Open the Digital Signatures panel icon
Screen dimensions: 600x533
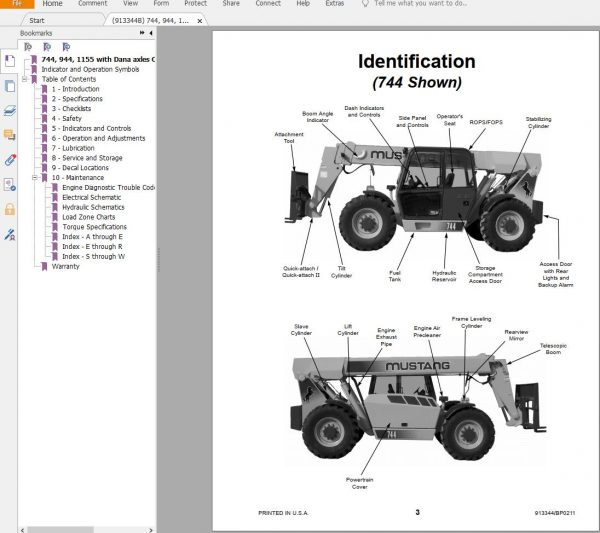(9, 234)
